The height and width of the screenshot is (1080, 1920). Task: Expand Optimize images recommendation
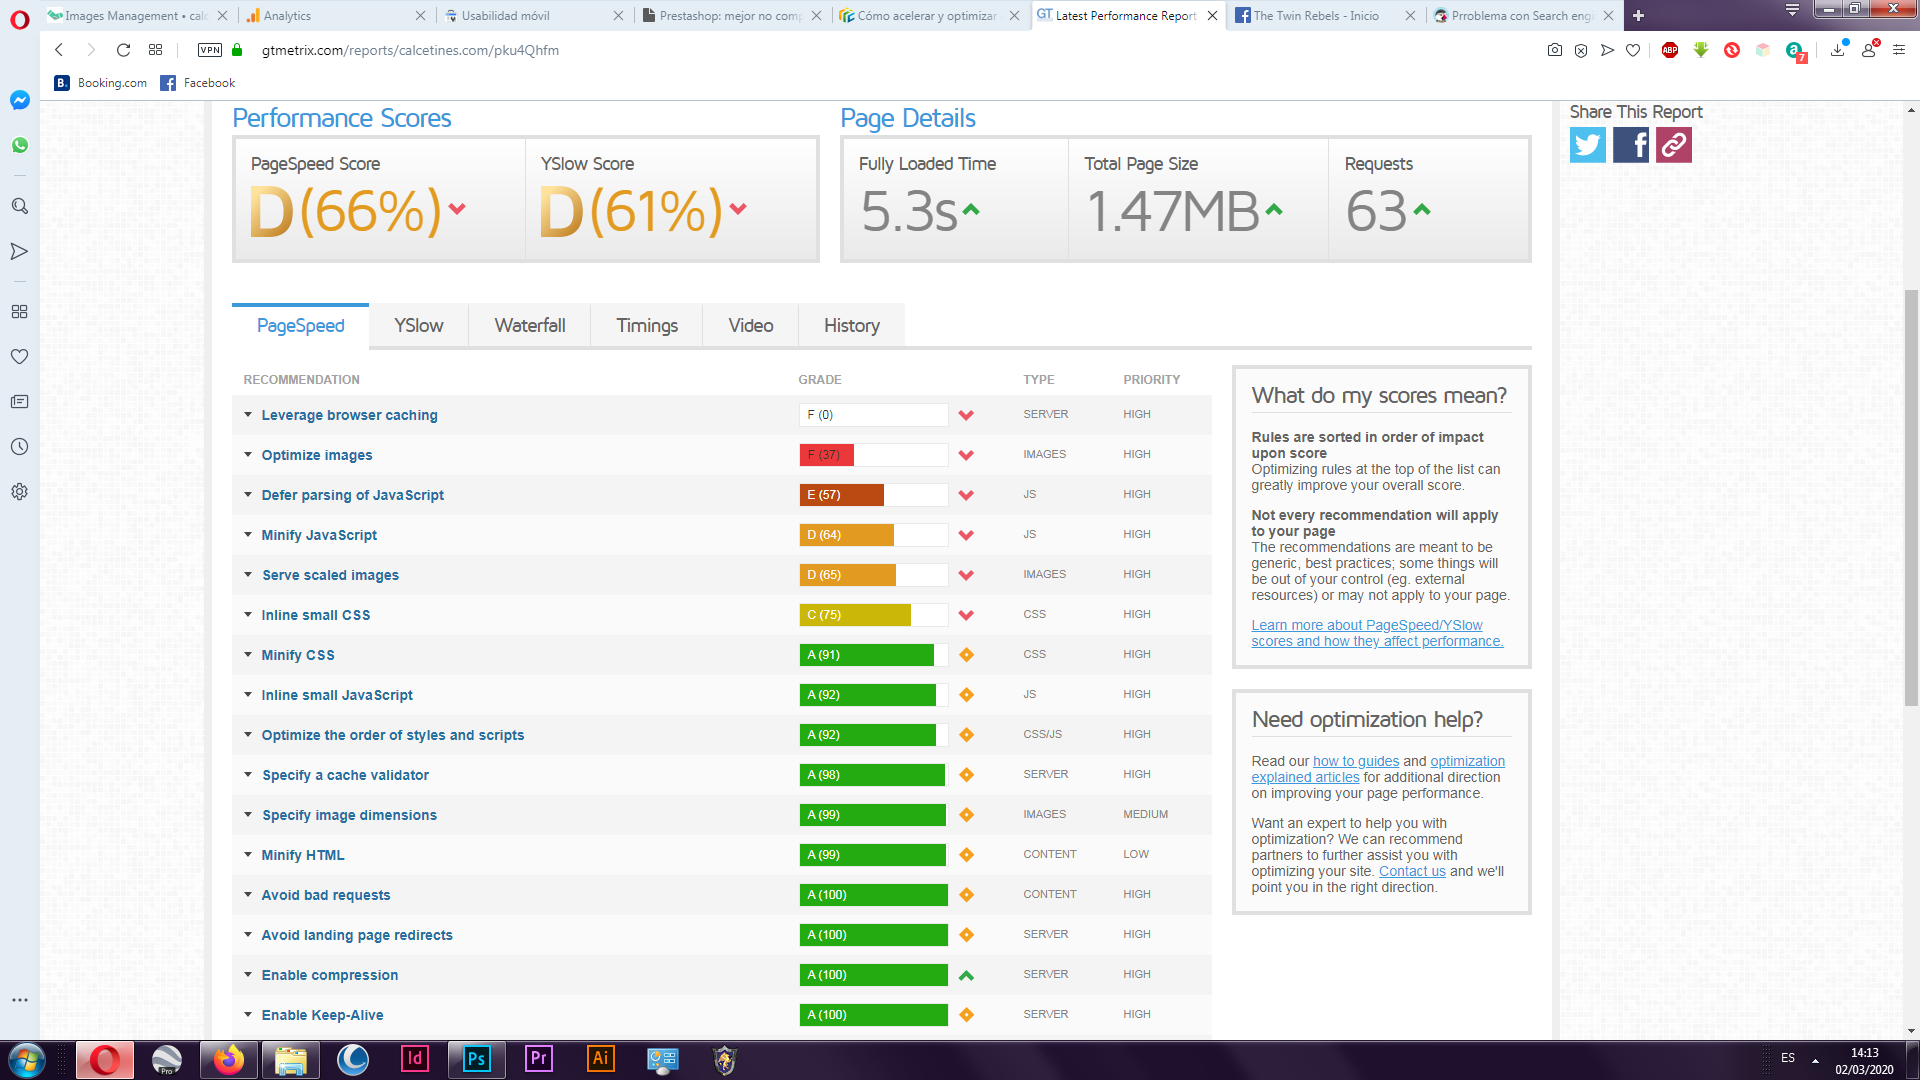tap(316, 455)
